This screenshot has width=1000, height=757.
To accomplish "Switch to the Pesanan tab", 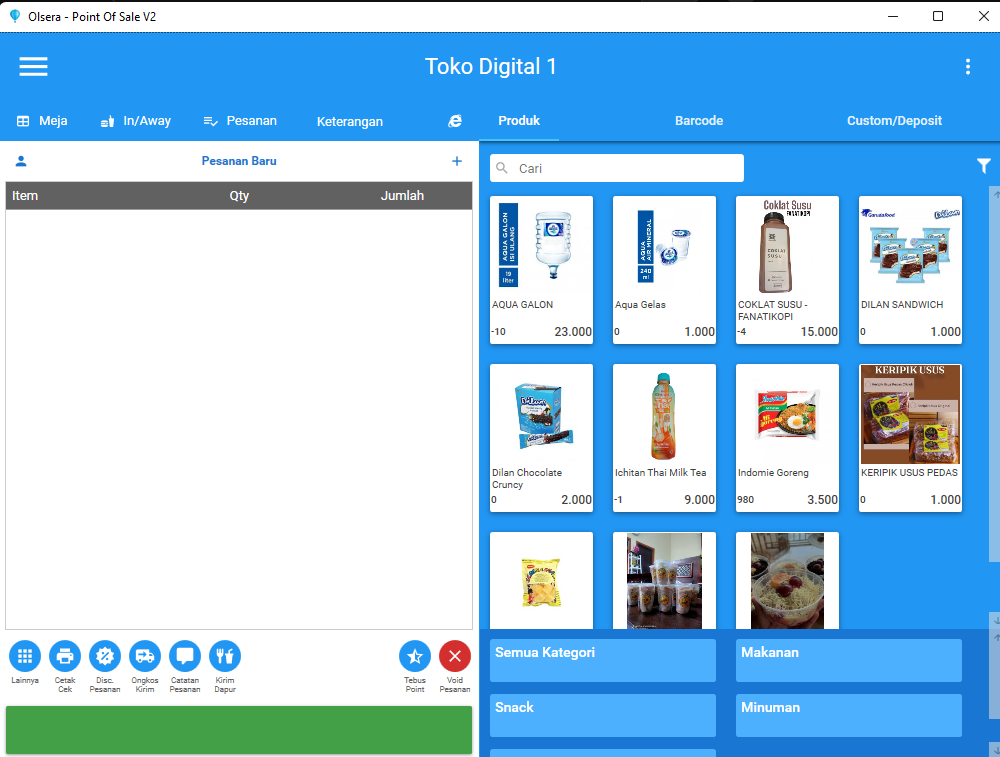I will coord(240,121).
